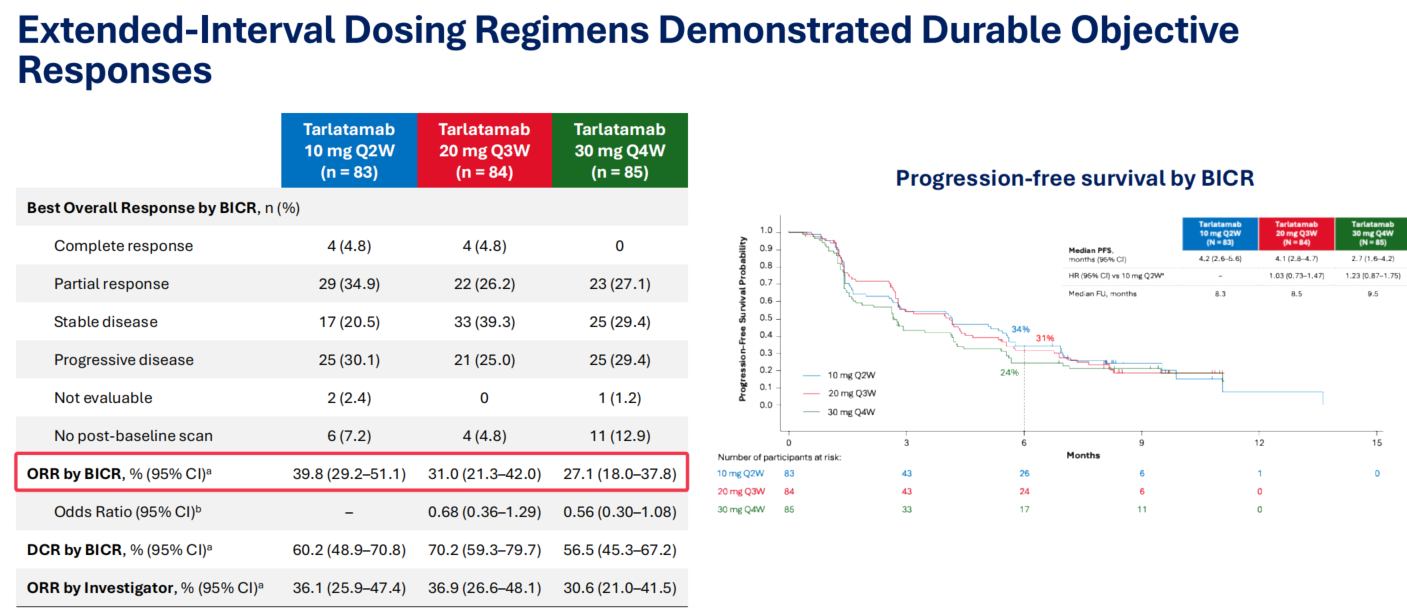
Task: Click the DCR value '60.2 (48.9–70.8)'
Action: pos(349,550)
